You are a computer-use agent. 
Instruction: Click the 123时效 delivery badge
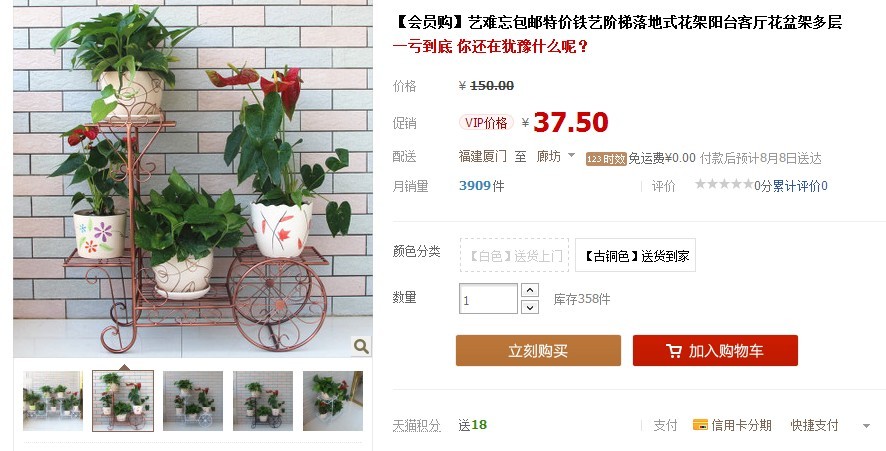[606, 159]
